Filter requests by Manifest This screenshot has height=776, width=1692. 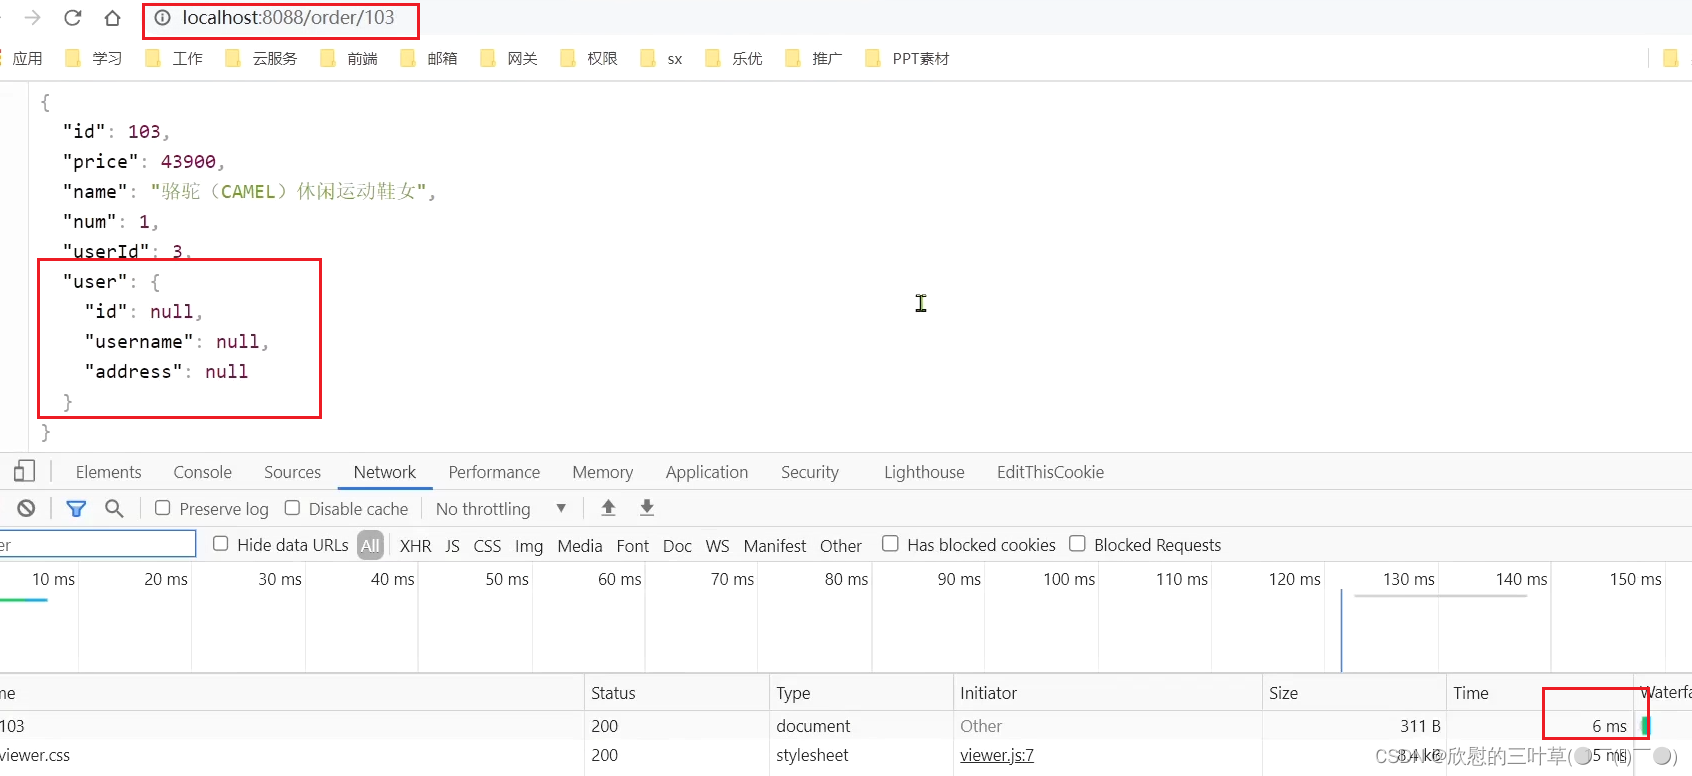[774, 546]
